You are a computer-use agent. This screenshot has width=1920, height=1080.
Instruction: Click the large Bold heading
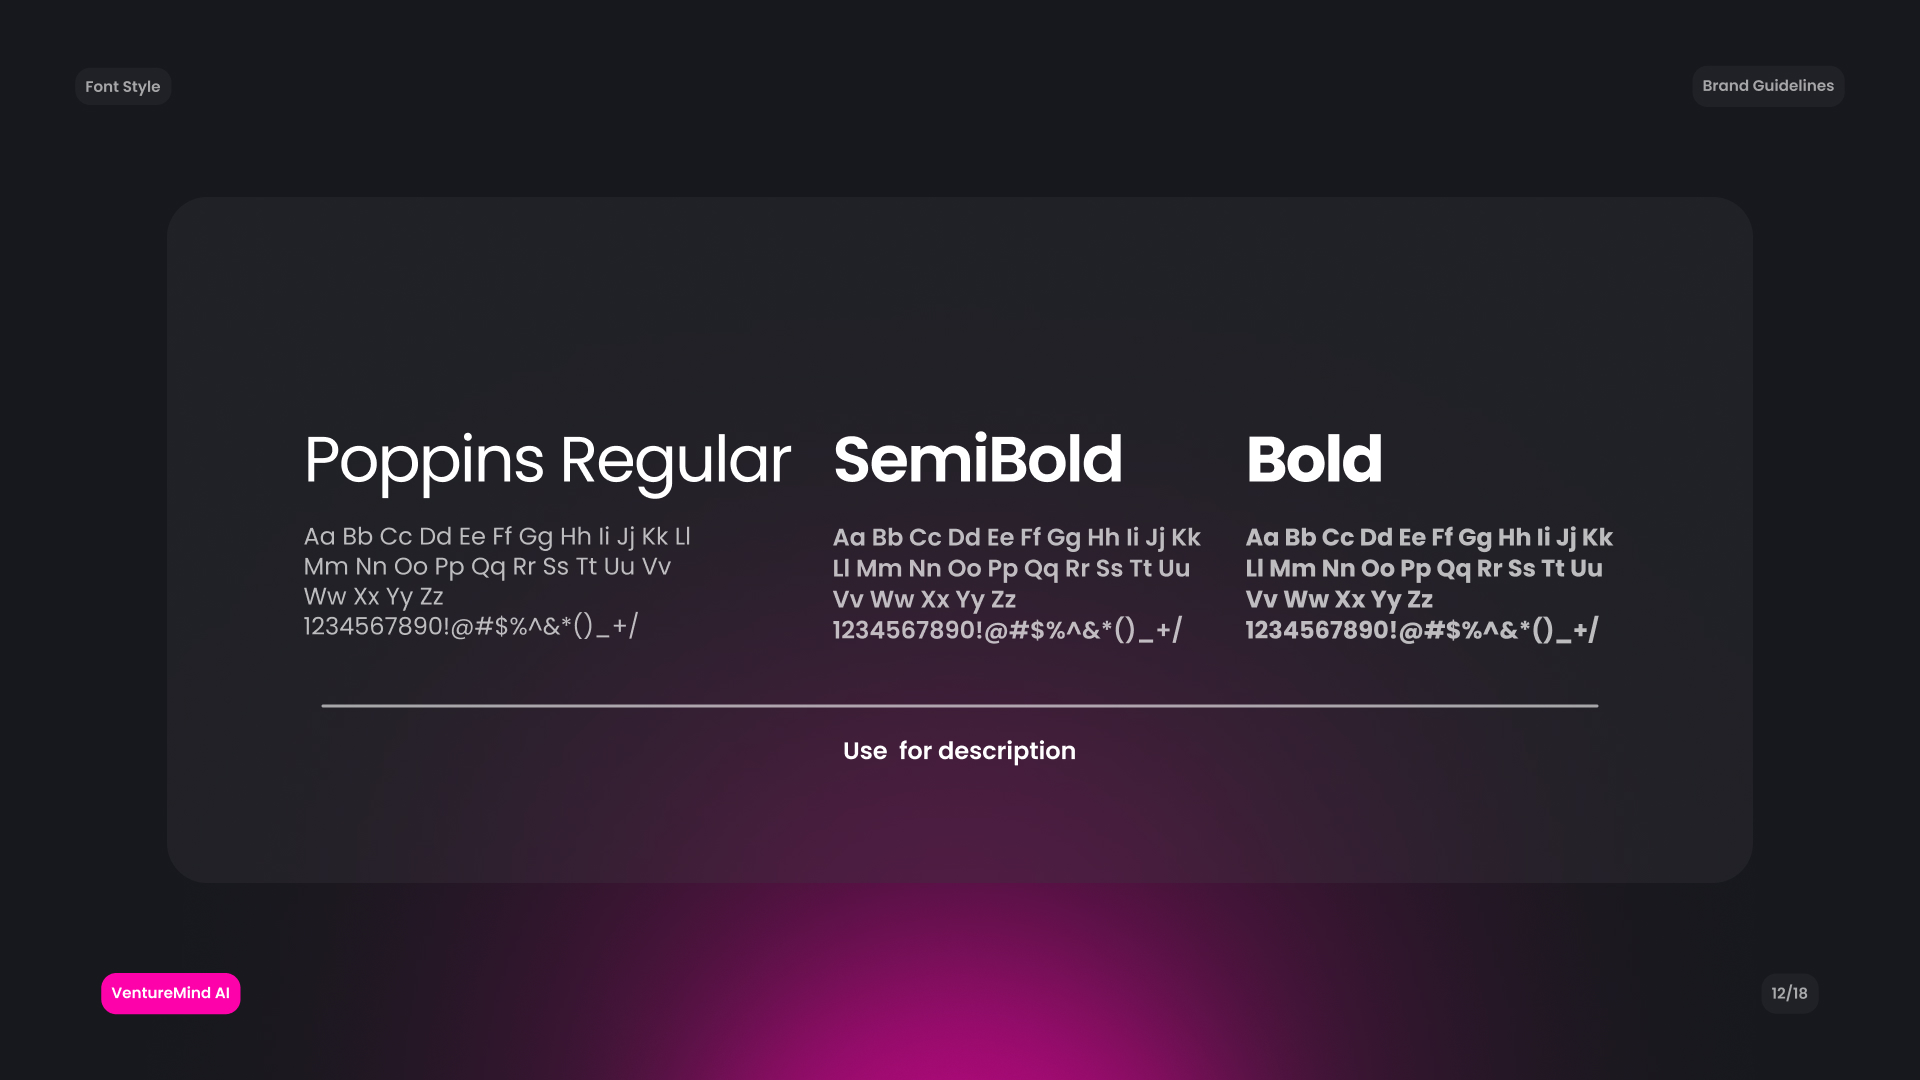coord(1313,460)
